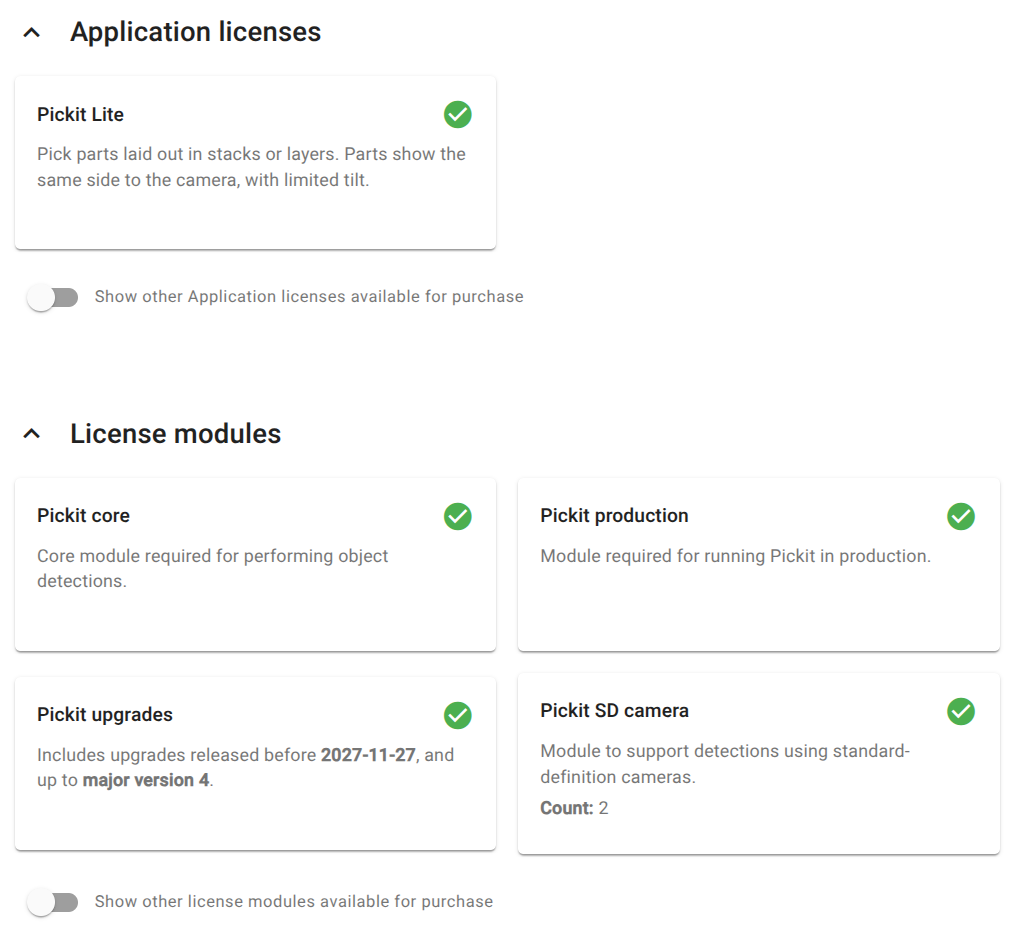Viewport: 1015px width, 934px height.
Task: Select the Pickit core module title
Action: 83,516
